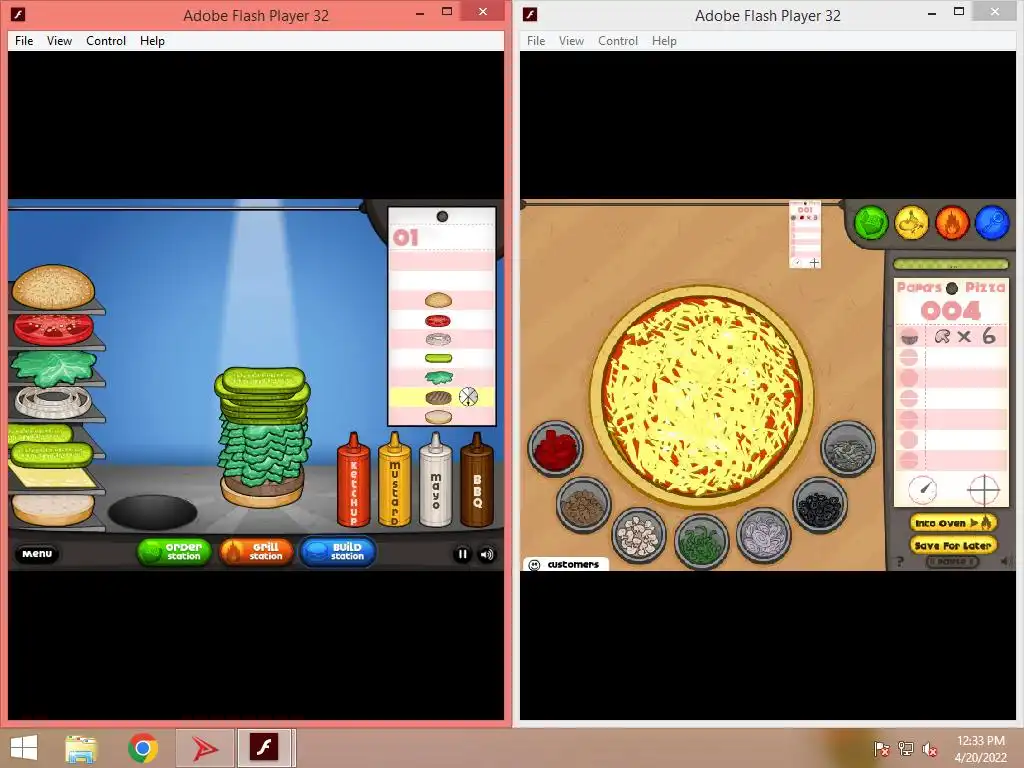Viewport: 1024px width, 768px height.
Task: Click the black trash hole
Action: (x=152, y=511)
